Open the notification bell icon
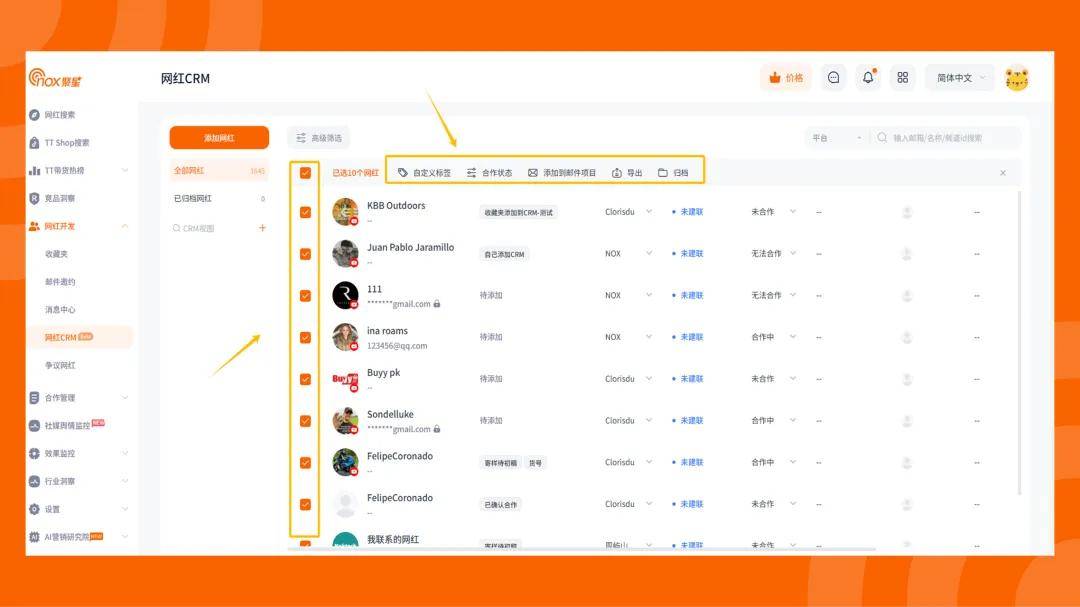Screen dimensions: 1080x607 [868, 78]
